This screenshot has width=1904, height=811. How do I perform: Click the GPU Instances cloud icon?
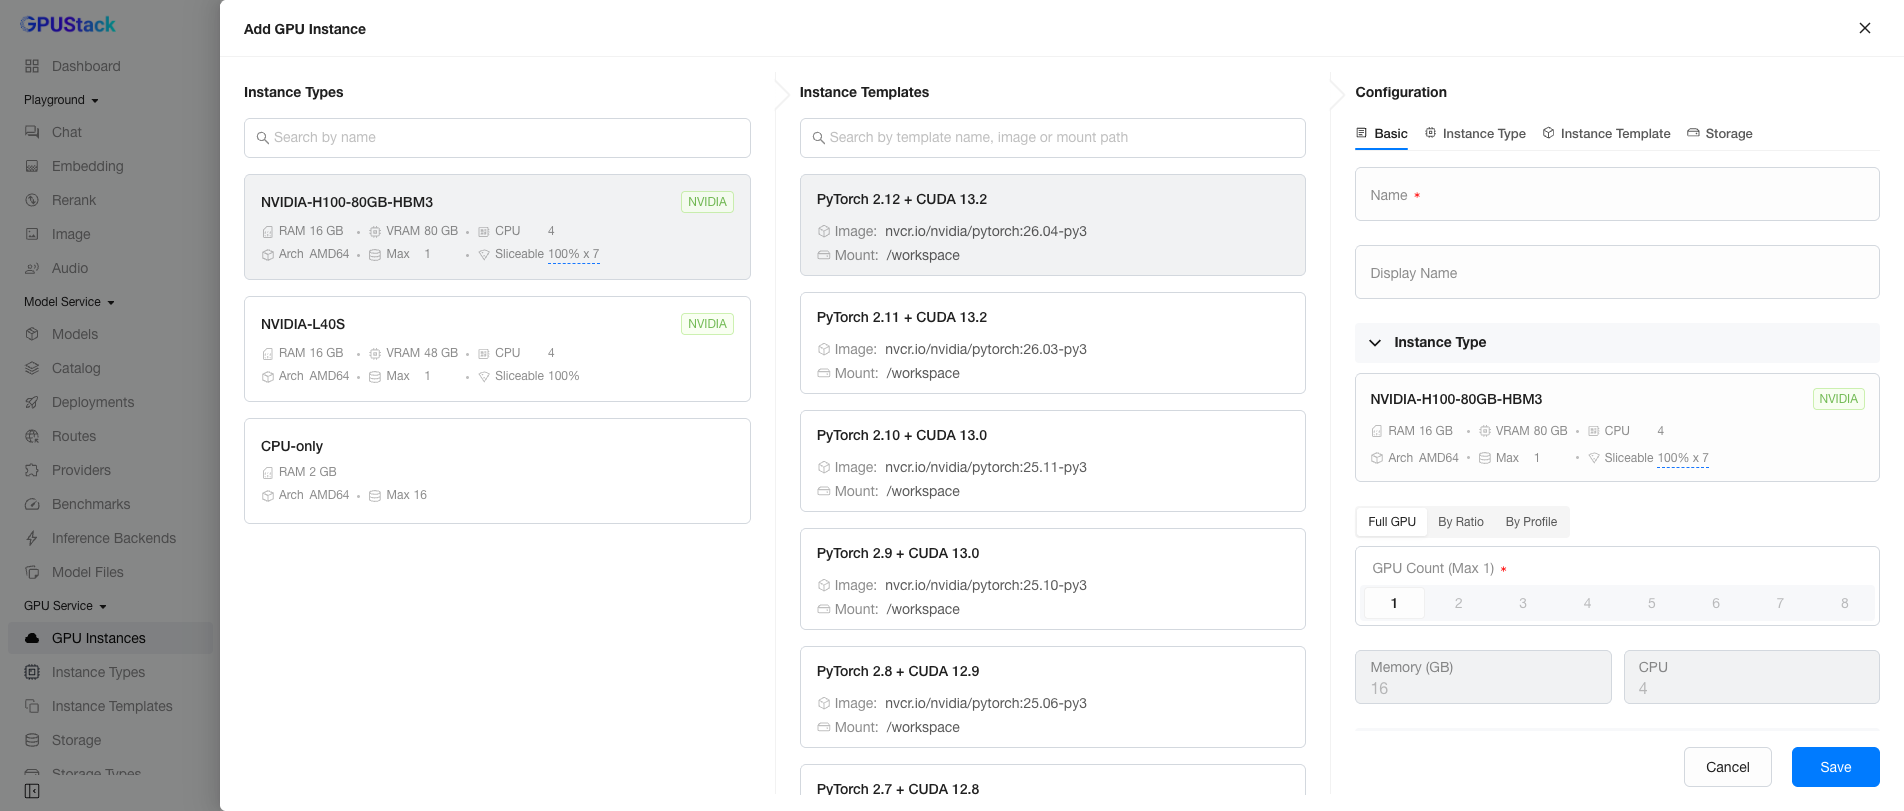pos(32,638)
